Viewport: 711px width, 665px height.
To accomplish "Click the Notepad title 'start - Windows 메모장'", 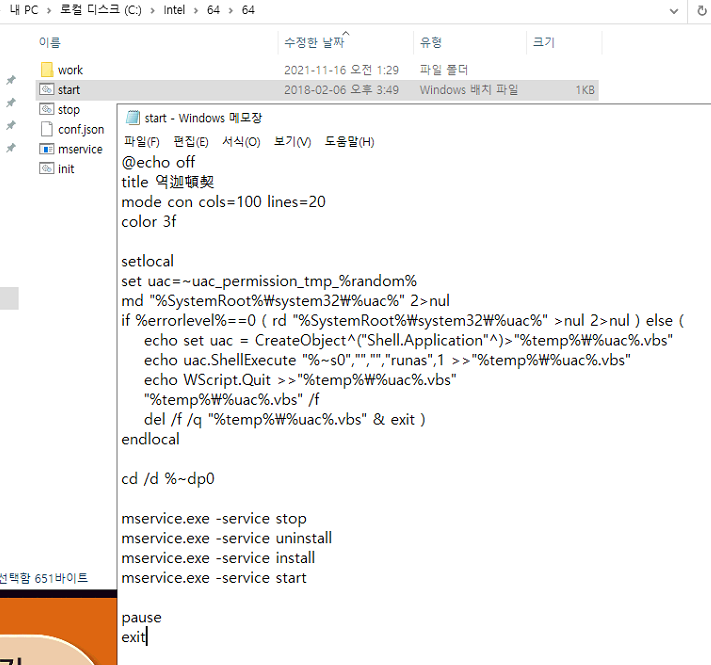I will point(203,118).
